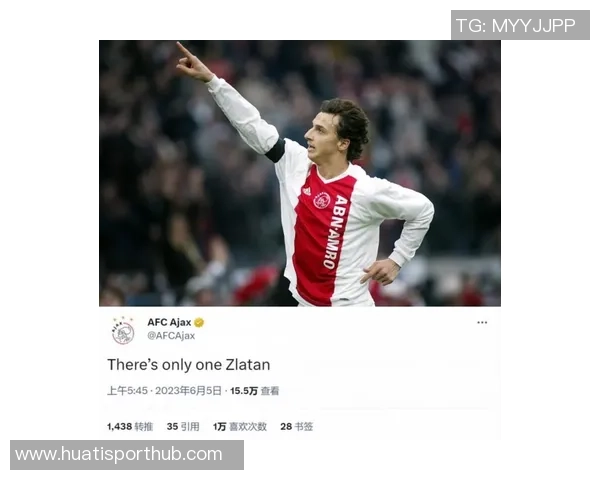Open the 35 引用 quotes list
The width and height of the screenshot is (600, 480).
[183, 426]
